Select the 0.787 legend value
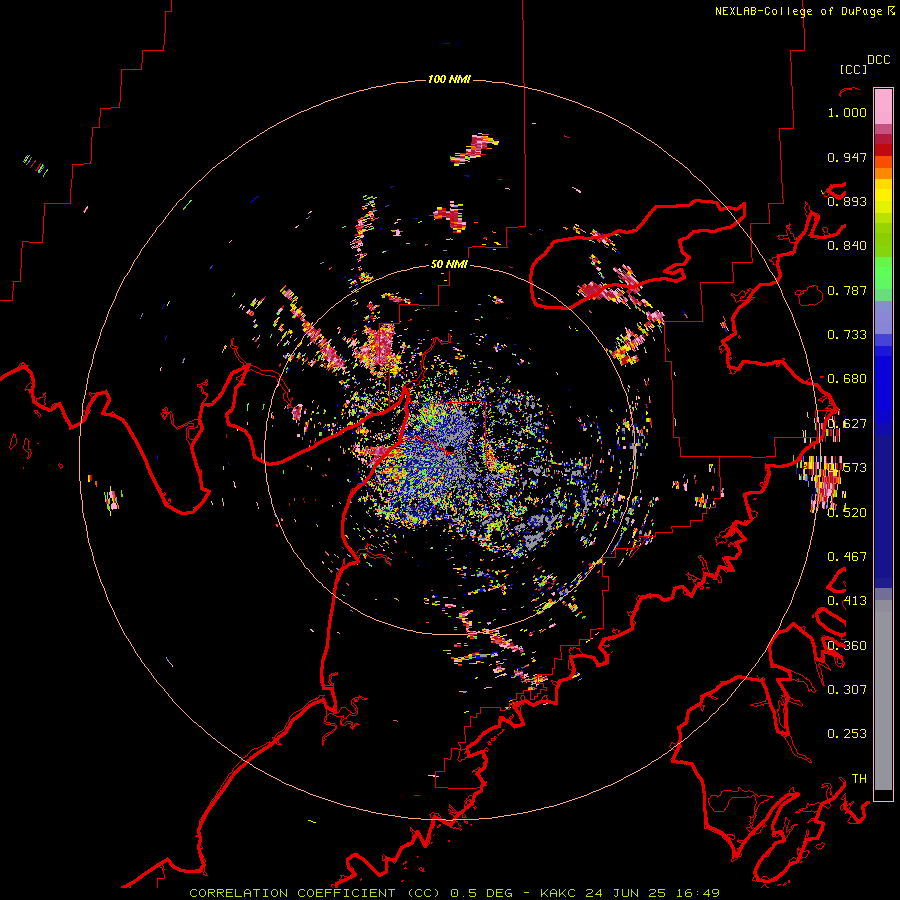This screenshot has height=900, width=900. tap(847, 290)
